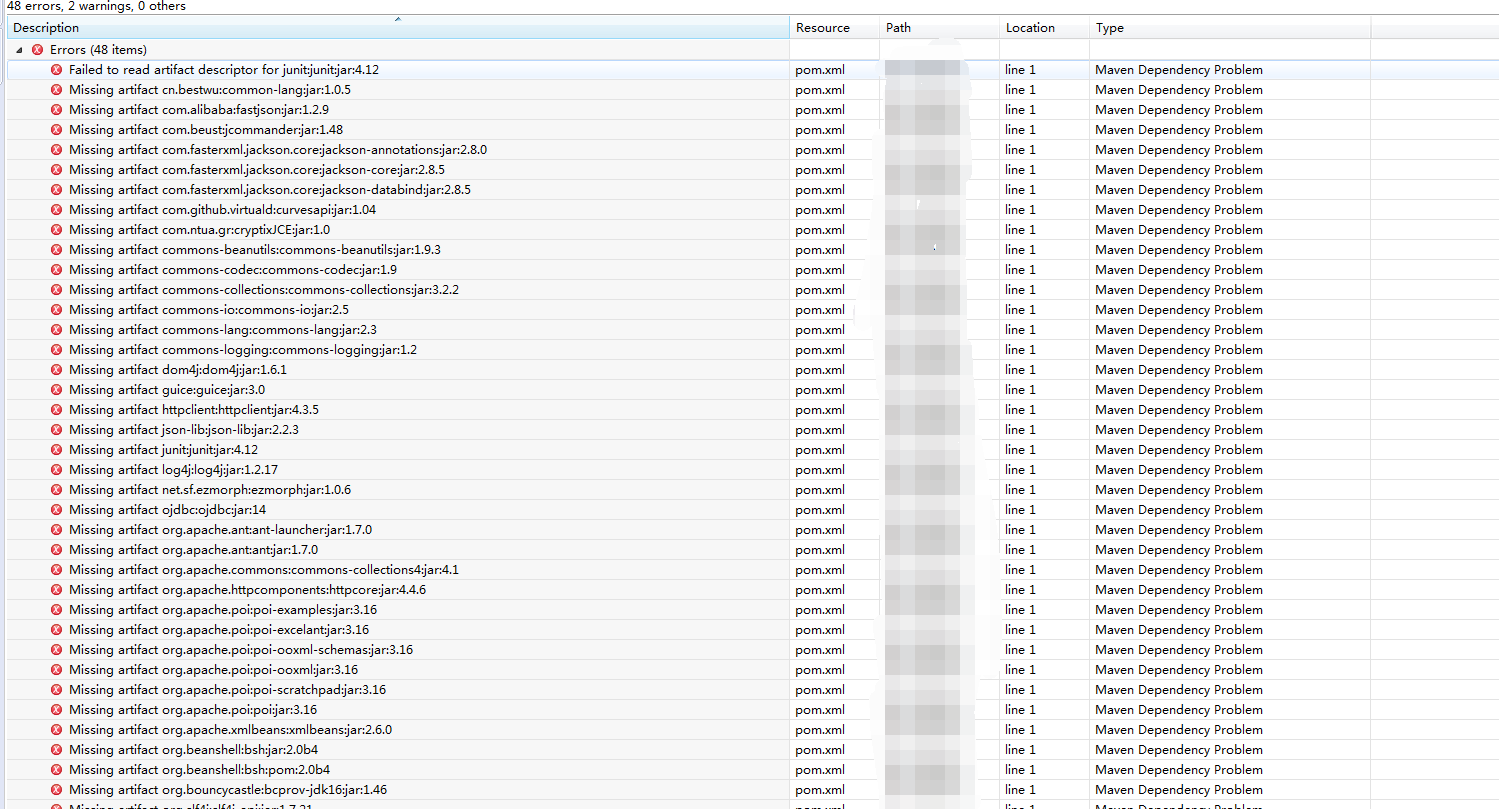Click error icon for httpclient 4.3.5
1499x809 pixels.
(x=57, y=410)
